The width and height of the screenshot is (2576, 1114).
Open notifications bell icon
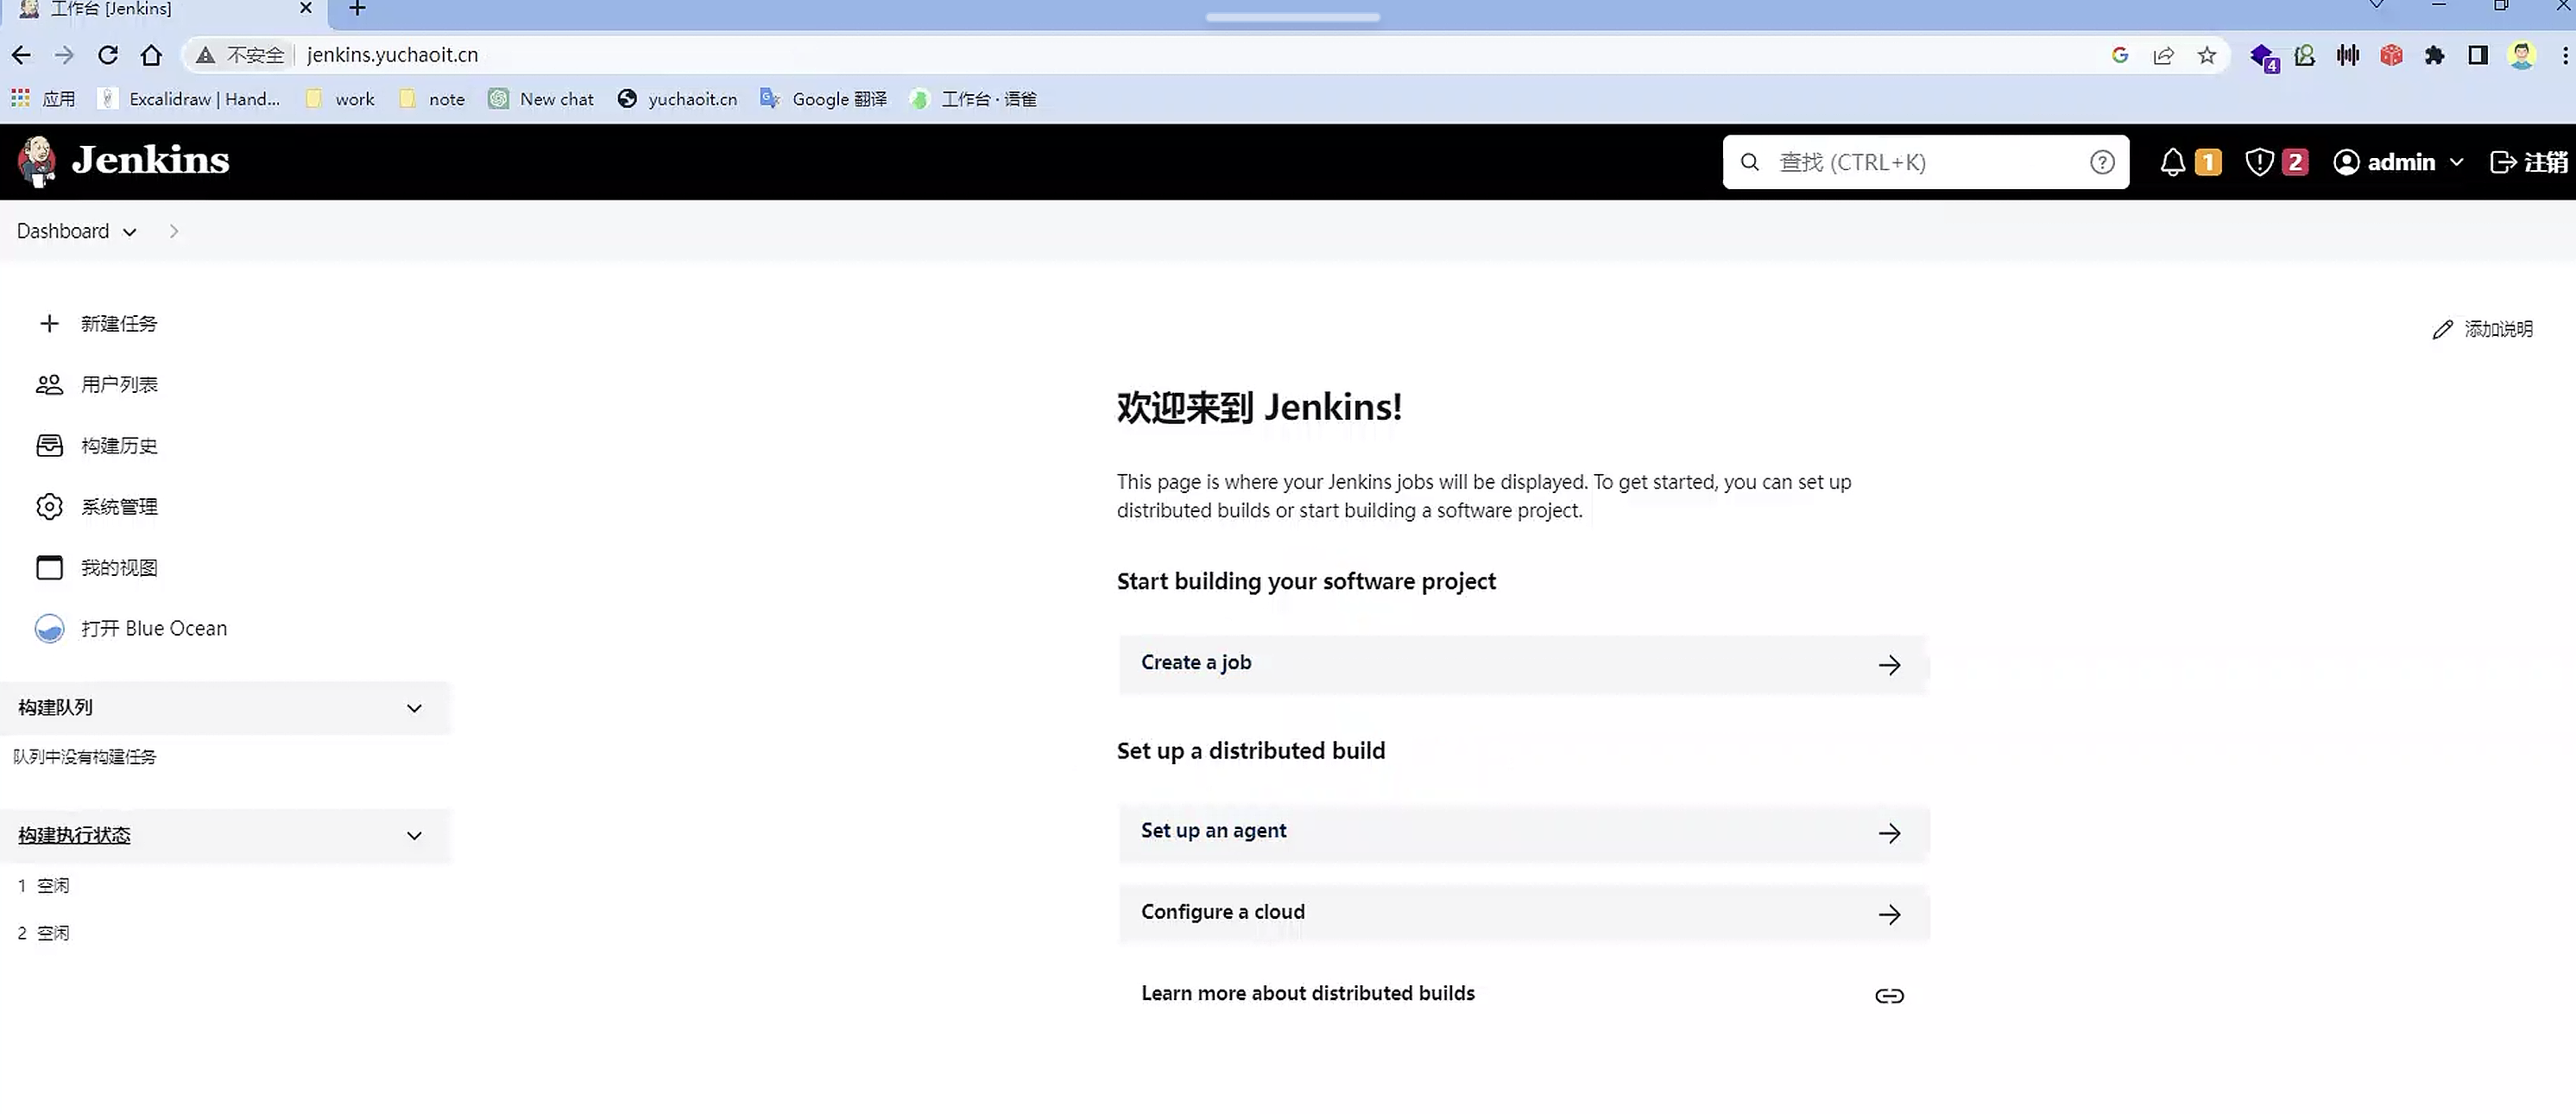pos(2172,162)
